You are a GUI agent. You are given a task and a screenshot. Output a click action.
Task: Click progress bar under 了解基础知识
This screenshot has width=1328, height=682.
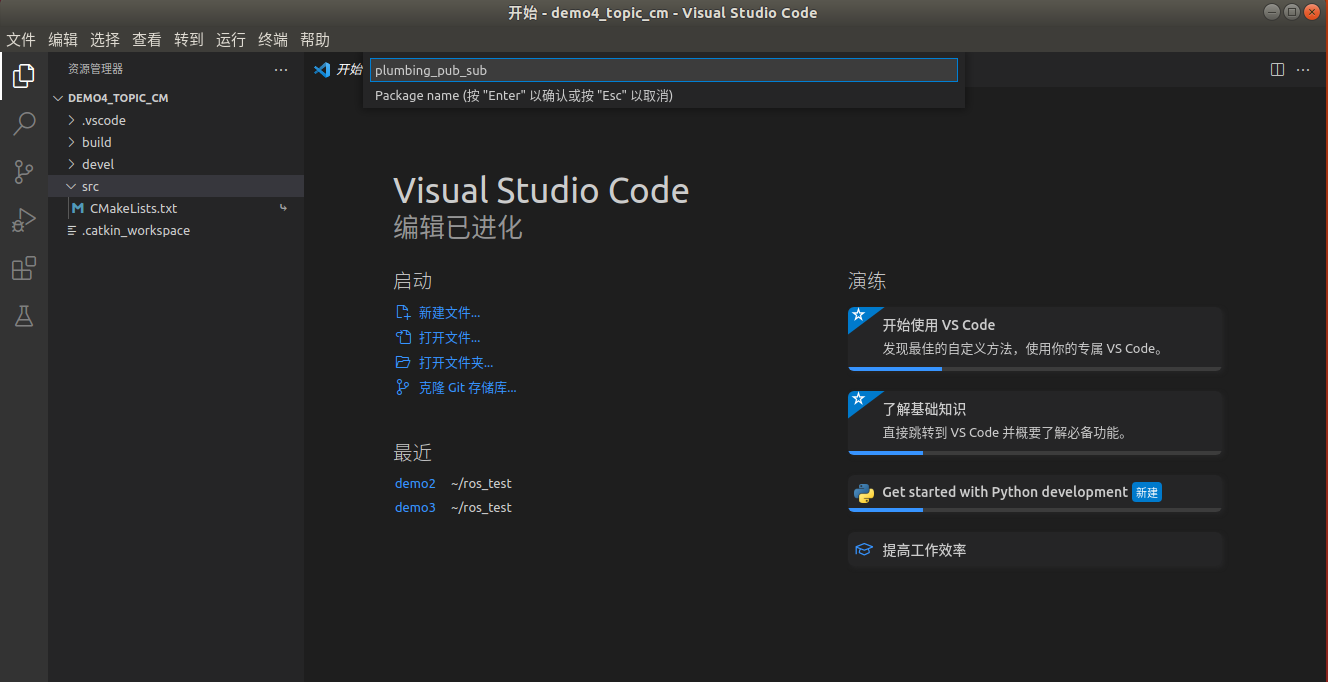coord(1035,453)
